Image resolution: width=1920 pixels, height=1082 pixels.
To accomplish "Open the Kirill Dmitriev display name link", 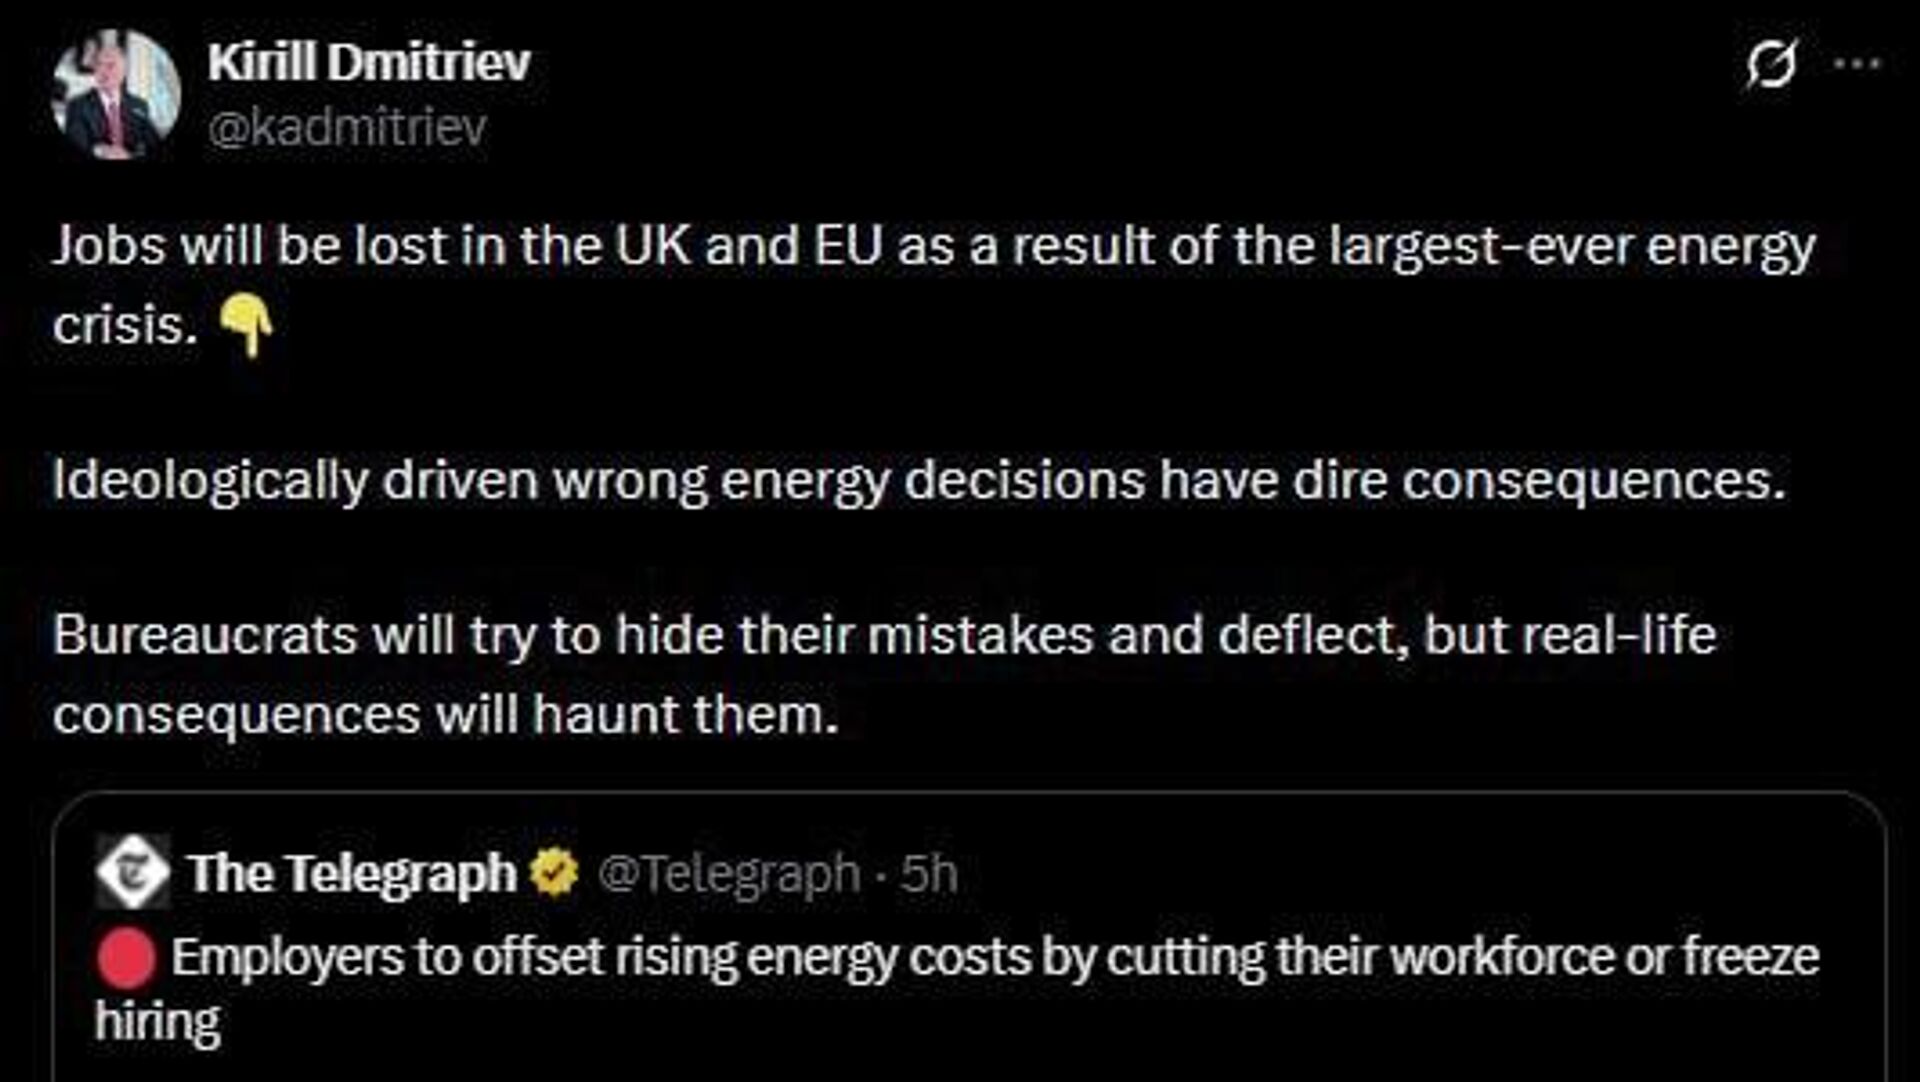I will click(x=369, y=63).
